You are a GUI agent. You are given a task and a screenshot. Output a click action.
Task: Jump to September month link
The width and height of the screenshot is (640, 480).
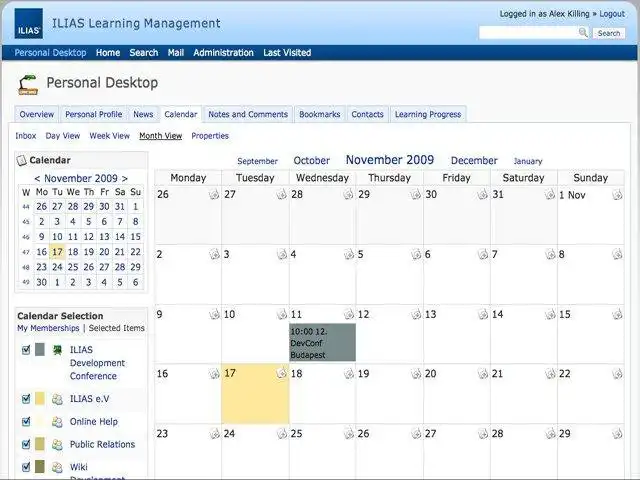pos(257,161)
